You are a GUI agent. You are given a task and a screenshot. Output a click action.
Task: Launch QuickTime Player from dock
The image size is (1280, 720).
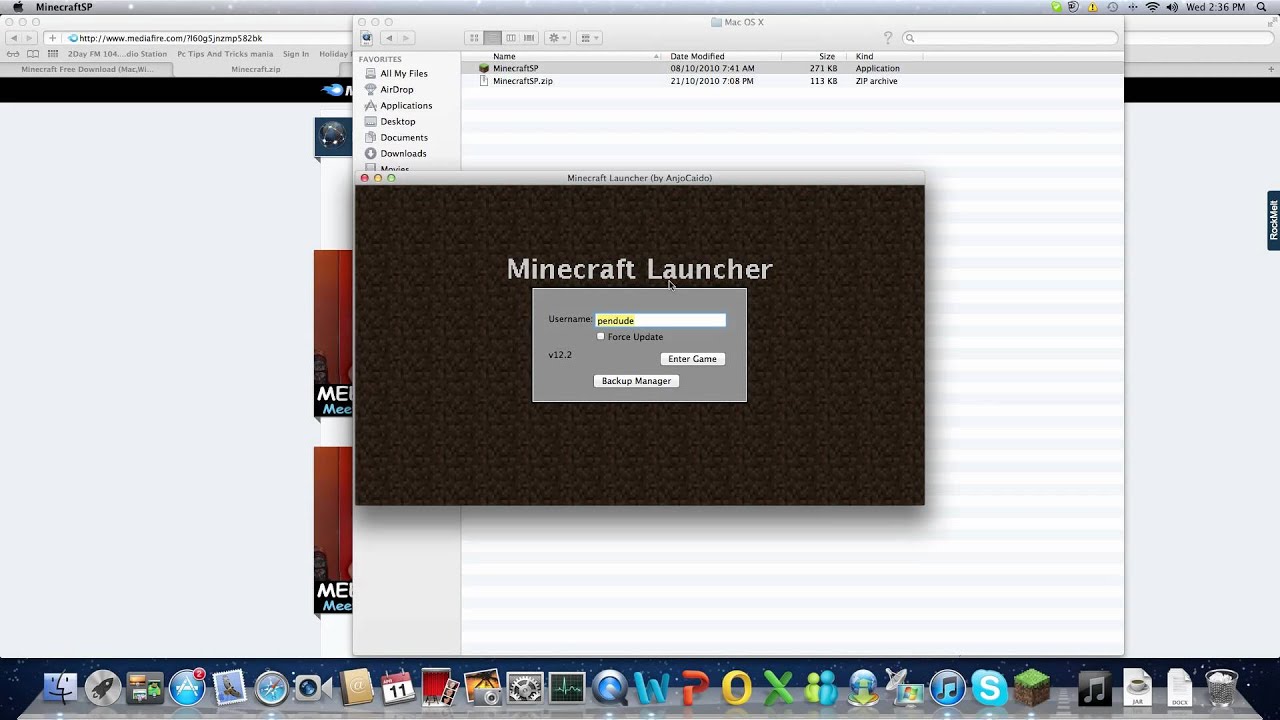pyautogui.click(x=609, y=688)
